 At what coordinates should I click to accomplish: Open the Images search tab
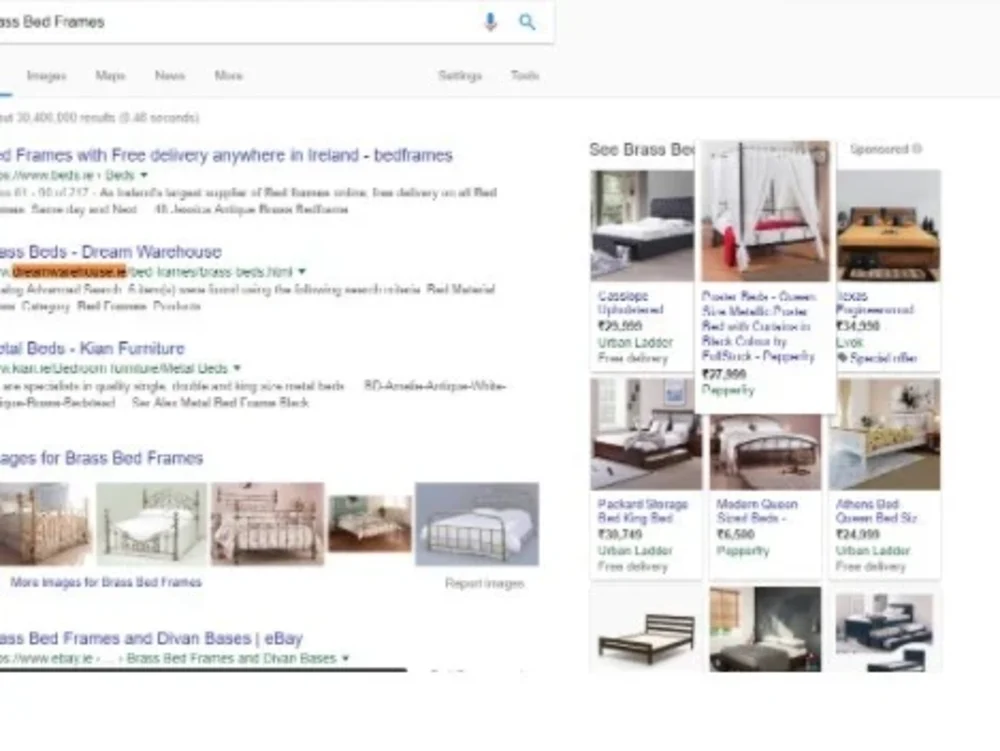(46, 76)
